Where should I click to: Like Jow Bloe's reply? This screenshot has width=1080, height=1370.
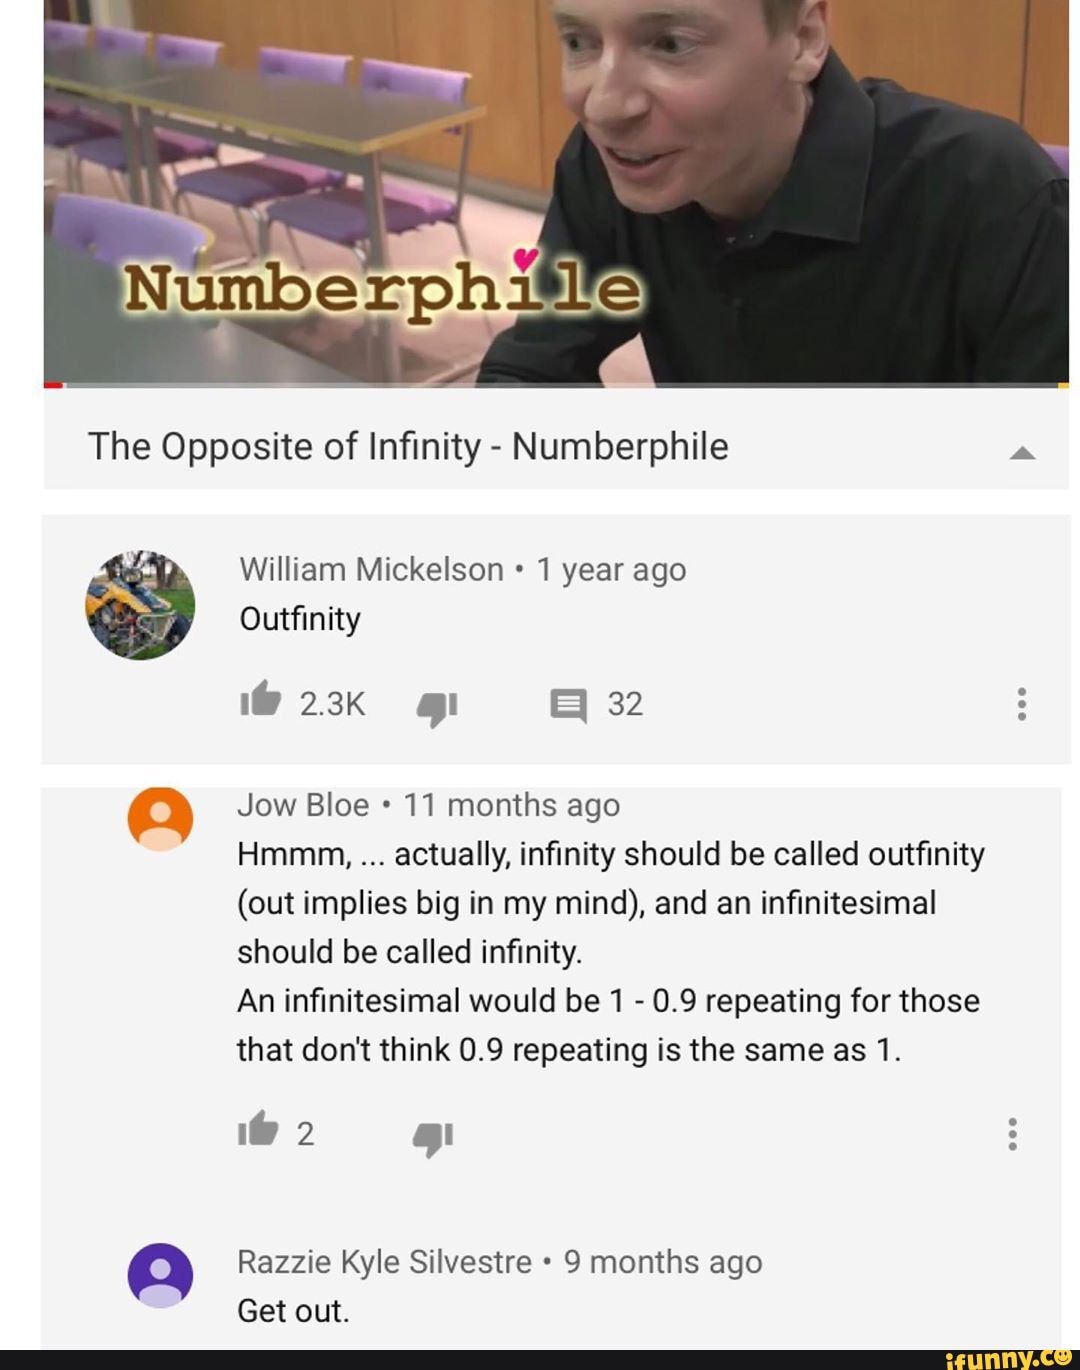257,1130
